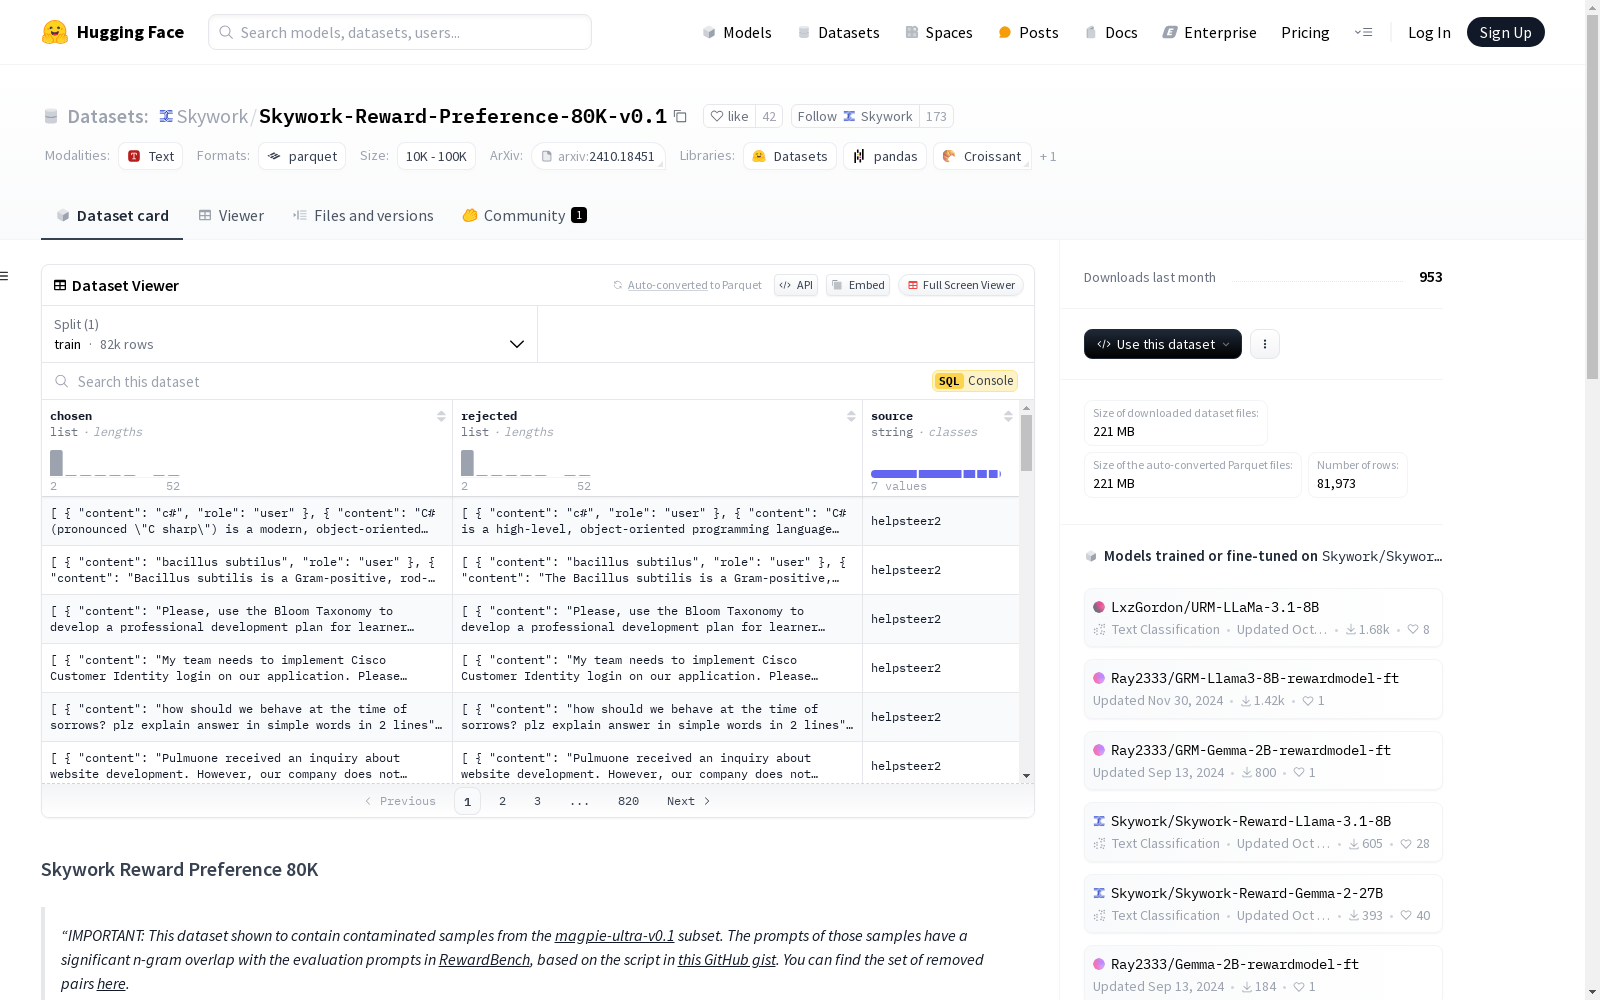
Task: Jump to page 820 of dataset rows
Action: [628, 801]
